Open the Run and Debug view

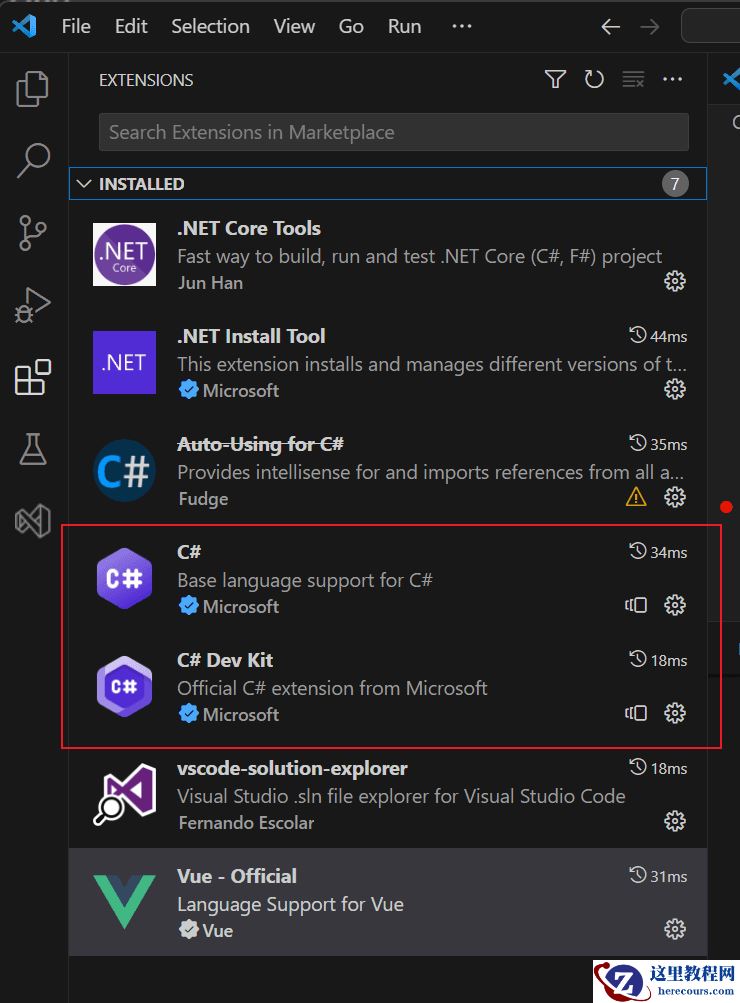click(x=31, y=305)
